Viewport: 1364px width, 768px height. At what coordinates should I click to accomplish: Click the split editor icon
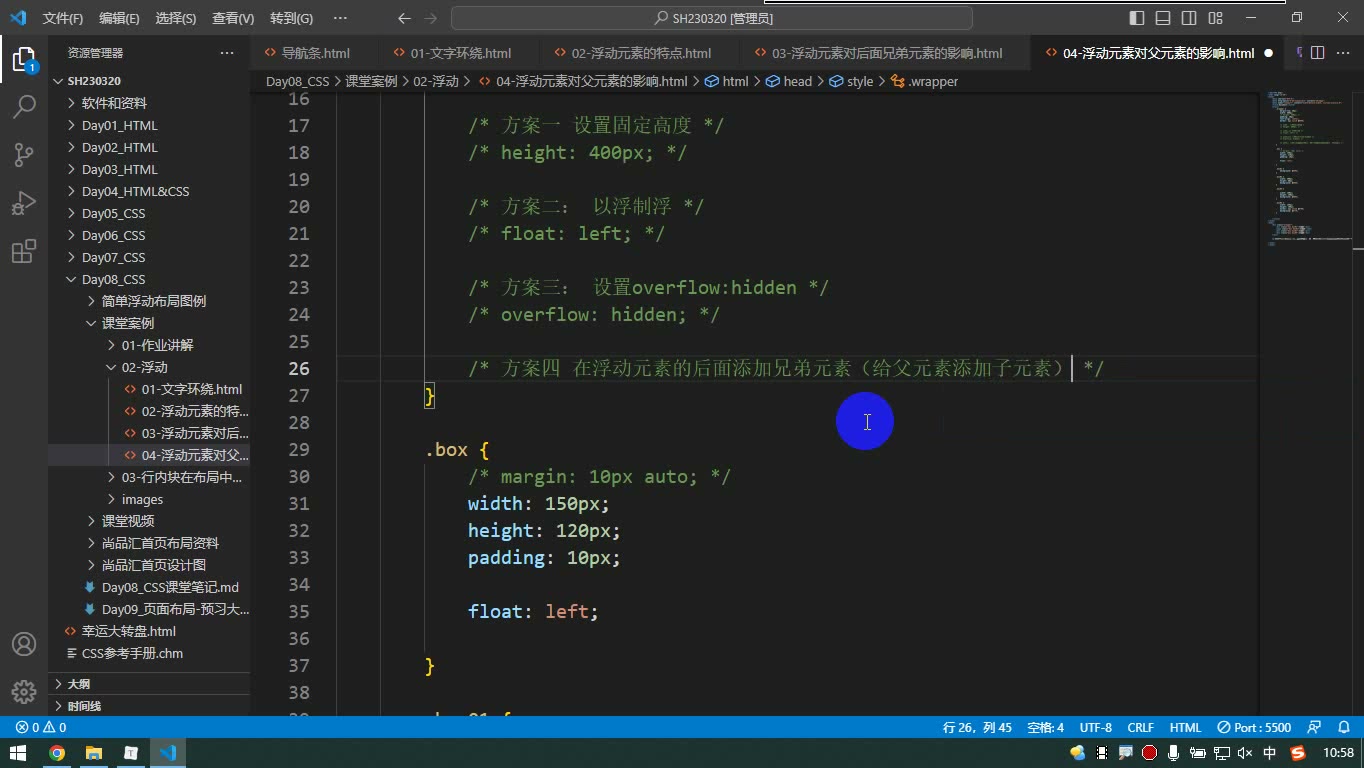pyautogui.click(x=1318, y=53)
